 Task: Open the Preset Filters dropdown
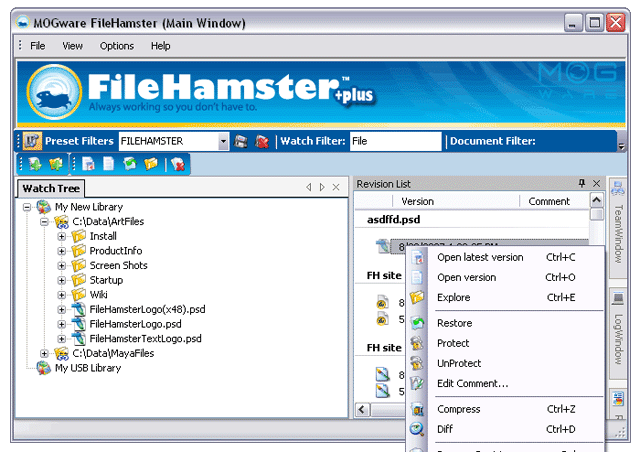pos(223,142)
